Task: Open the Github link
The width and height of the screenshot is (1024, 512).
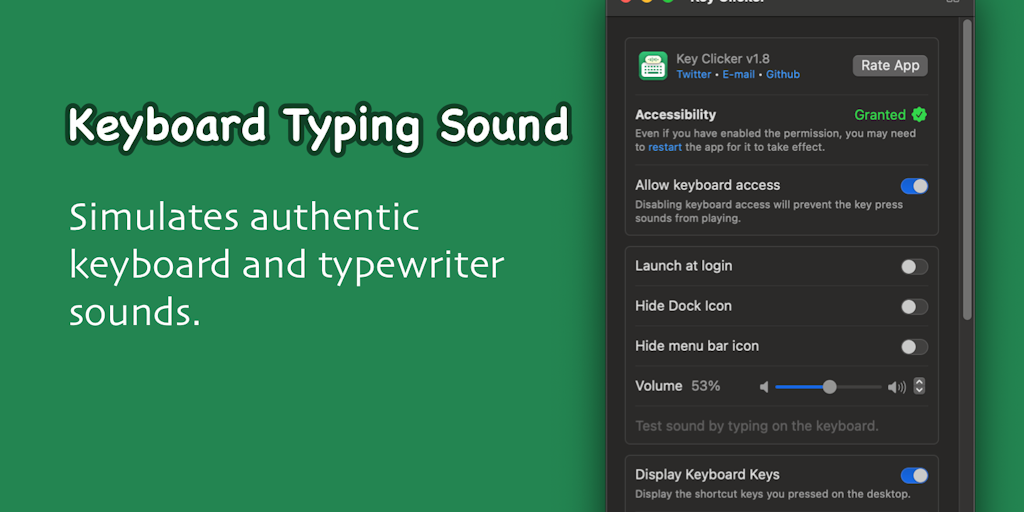Action: [783, 75]
